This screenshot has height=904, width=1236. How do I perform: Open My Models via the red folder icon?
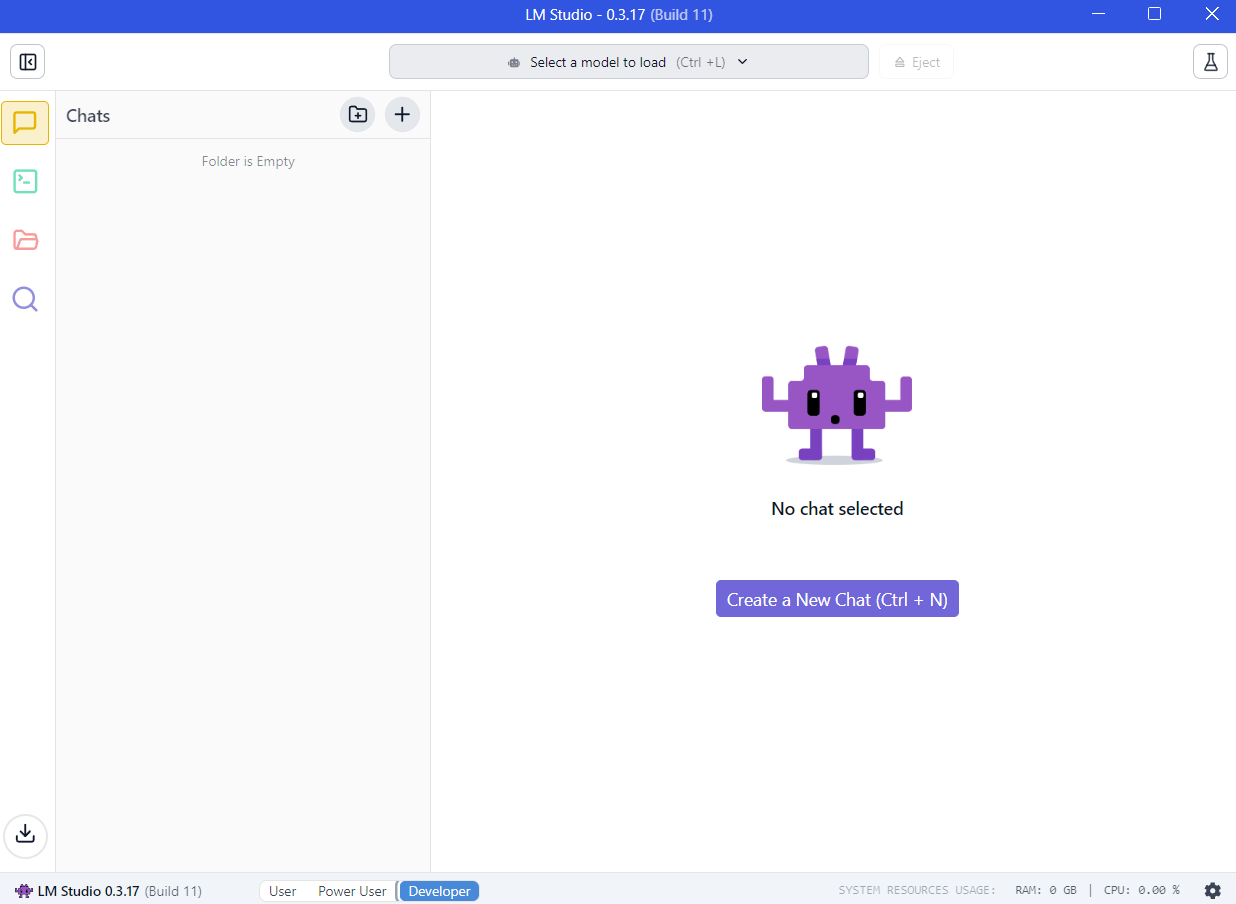click(x=25, y=240)
